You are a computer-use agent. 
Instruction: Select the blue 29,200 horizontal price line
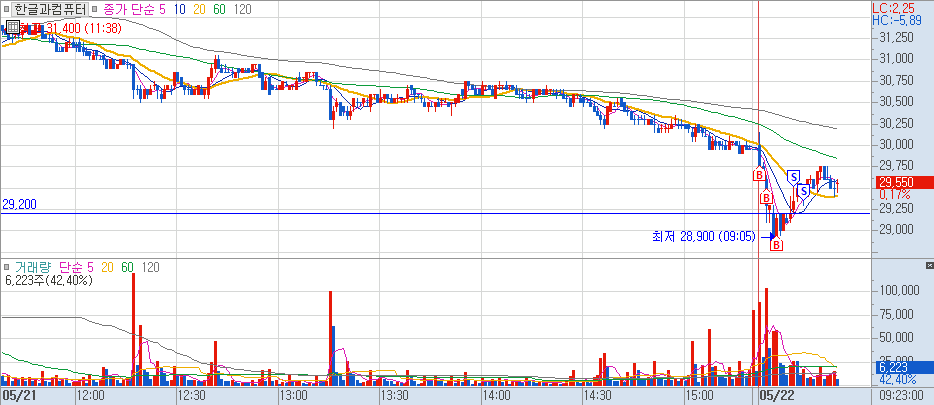click(435, 213)
